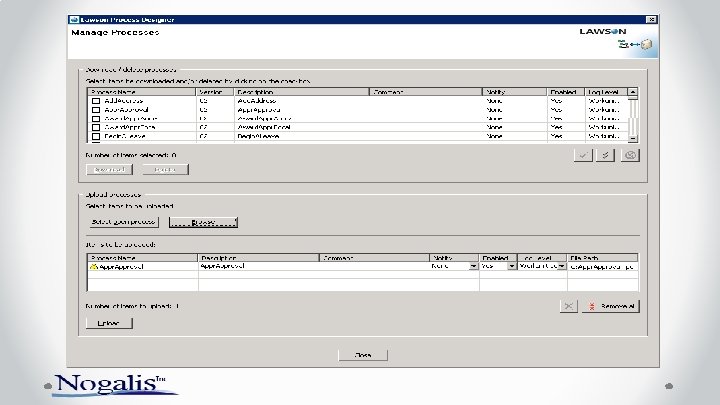Open the Notify dropdown in the upload row

pyautogui.click(x=473, y=266)
